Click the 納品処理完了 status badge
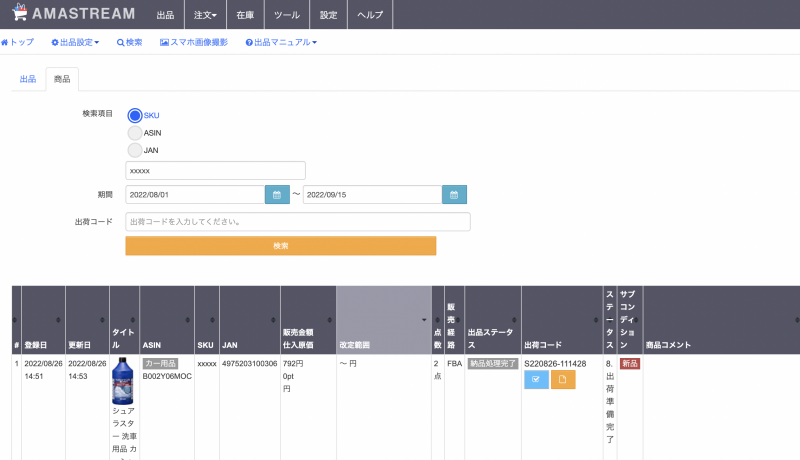Image resolution: width=800 pixels, height=460 pixels. 493,364
